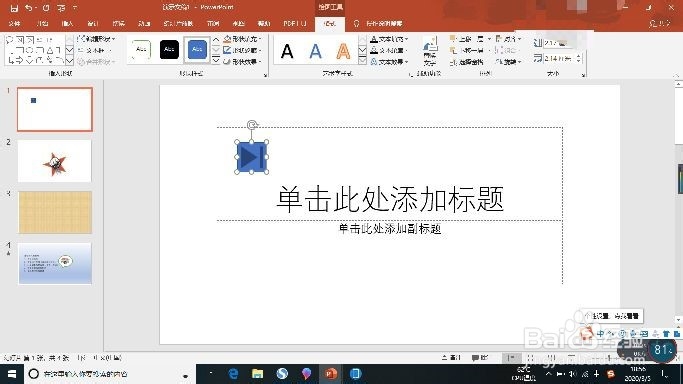Click the Comments (批注) button in status bar
Screen dimensions: 683x384
[x=480, y=357]
